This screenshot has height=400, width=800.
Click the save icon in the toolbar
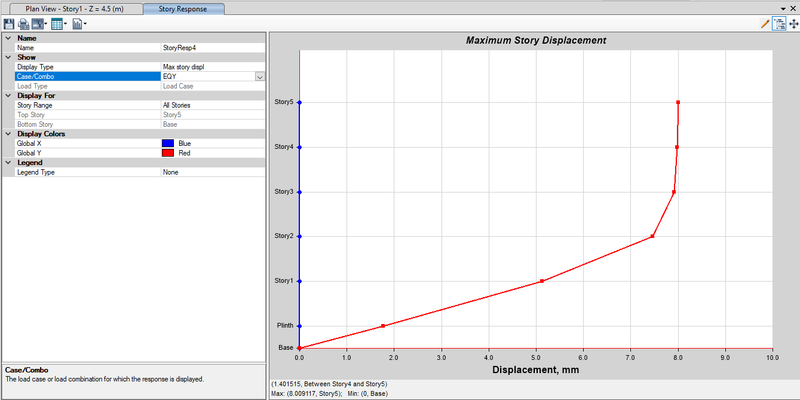[9, 22]
